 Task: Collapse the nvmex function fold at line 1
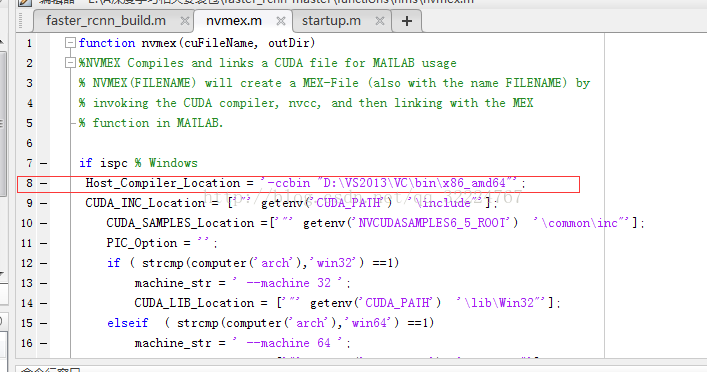pyautogui.click(x=70, y=43)
